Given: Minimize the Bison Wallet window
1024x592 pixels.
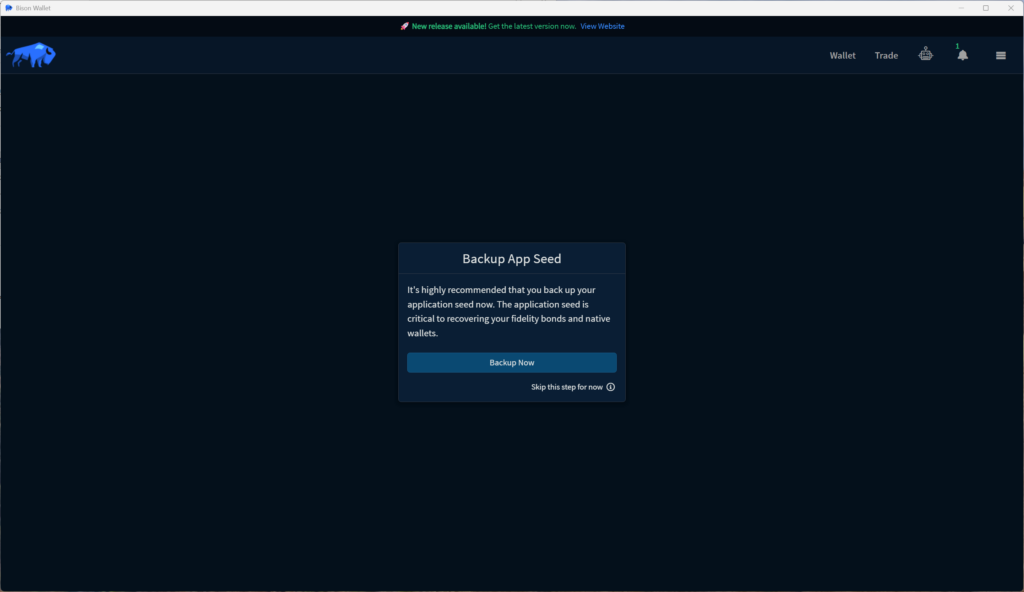Looking at the screenshot, I should tap(959, 8).
